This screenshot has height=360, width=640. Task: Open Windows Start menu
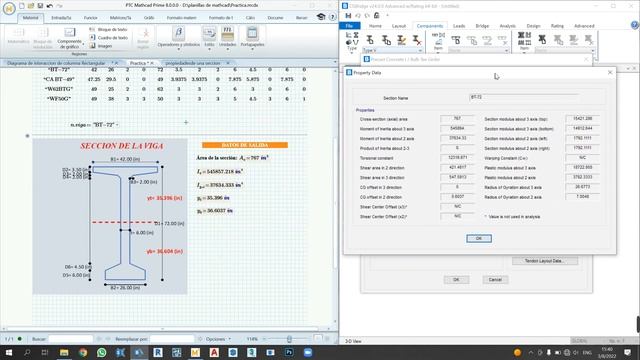click(x=8, y=352)
